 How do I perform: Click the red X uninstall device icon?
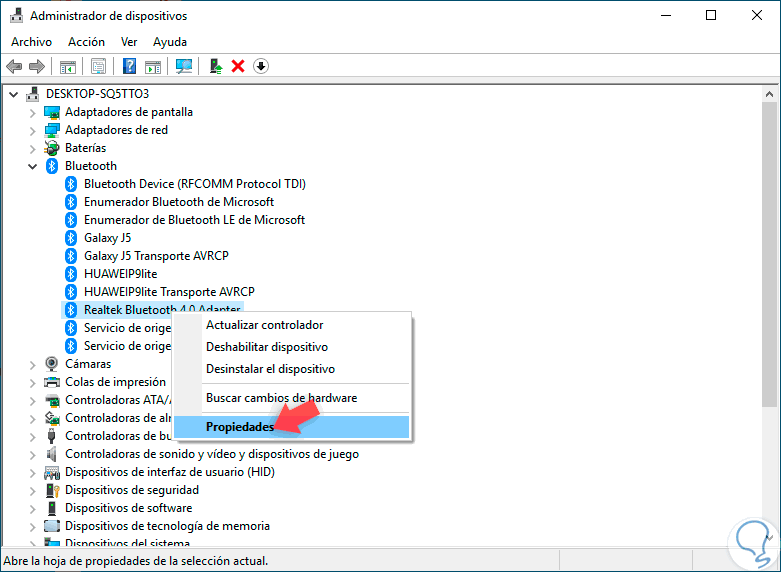point(238,66)
